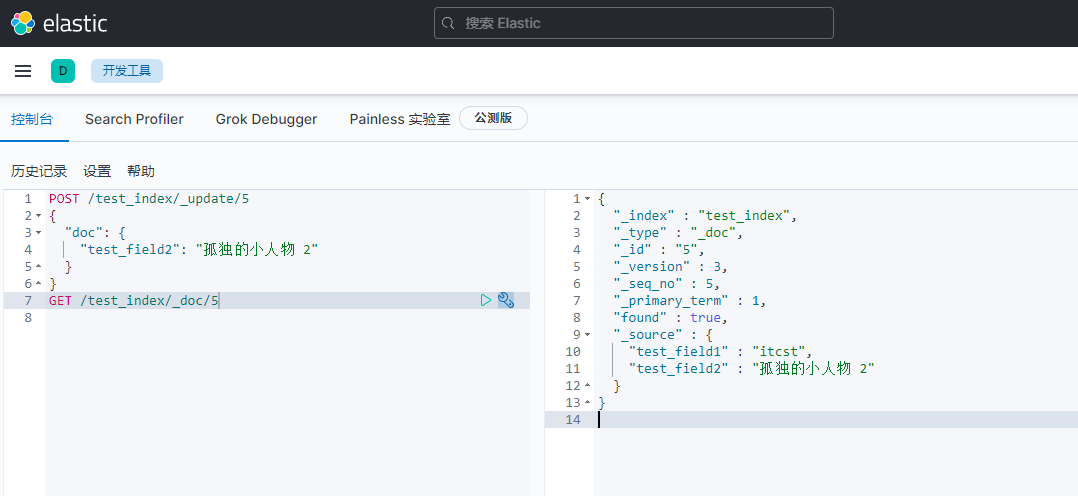Fold the "_source" block in response
1078x496 pixels.
587,335
